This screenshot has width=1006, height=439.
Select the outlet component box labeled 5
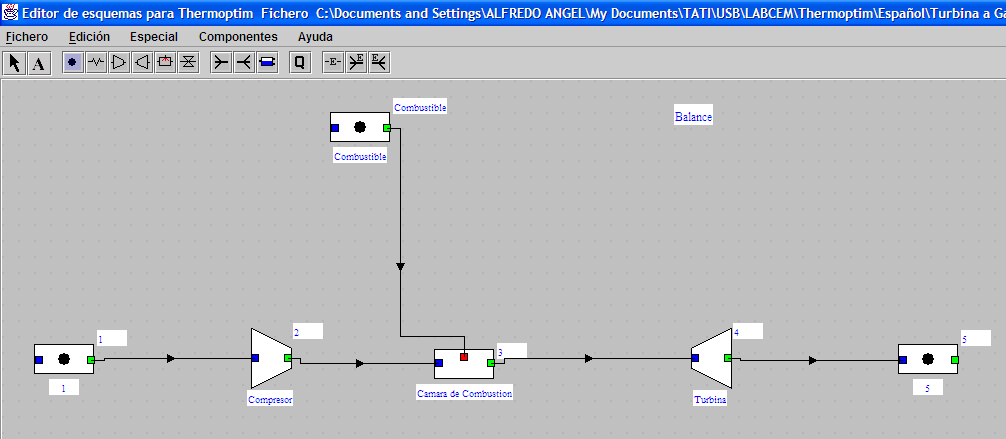[x=928, y=359]
